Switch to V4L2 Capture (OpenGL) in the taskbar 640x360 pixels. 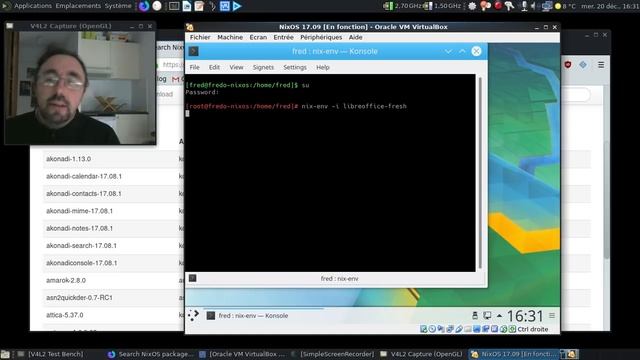pyautogui.click(x=422, y=354)
